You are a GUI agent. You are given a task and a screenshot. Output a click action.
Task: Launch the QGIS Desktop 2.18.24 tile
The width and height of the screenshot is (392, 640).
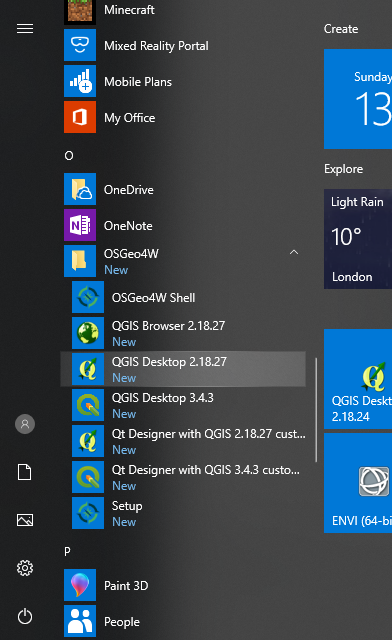358,379
